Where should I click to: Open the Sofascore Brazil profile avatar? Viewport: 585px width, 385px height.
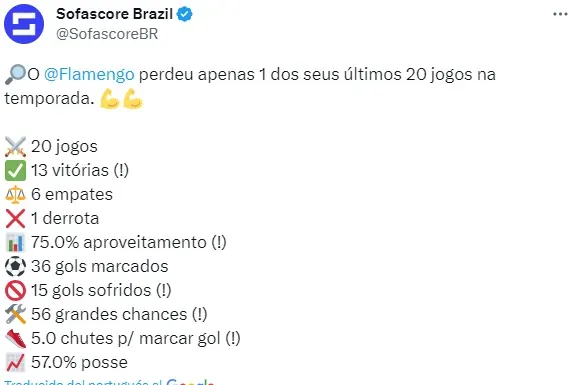click(x=24, y=24)
